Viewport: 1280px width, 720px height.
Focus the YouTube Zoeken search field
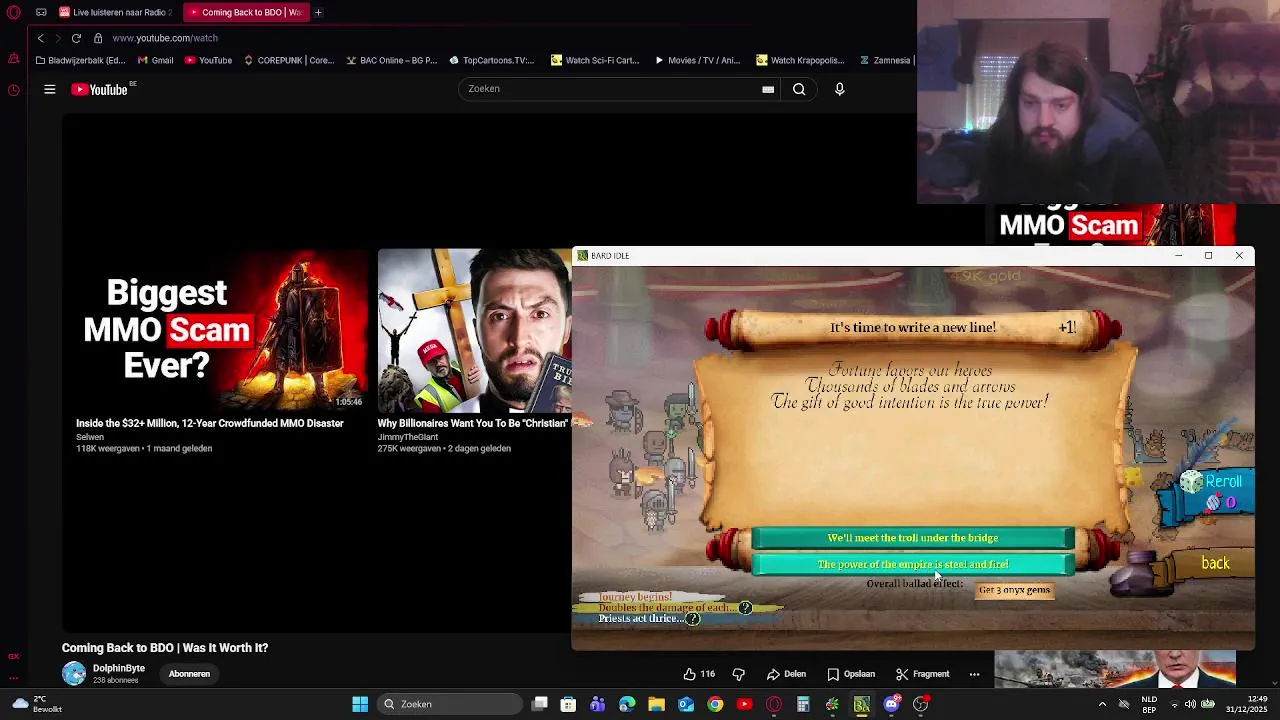[x=610, y=89]
